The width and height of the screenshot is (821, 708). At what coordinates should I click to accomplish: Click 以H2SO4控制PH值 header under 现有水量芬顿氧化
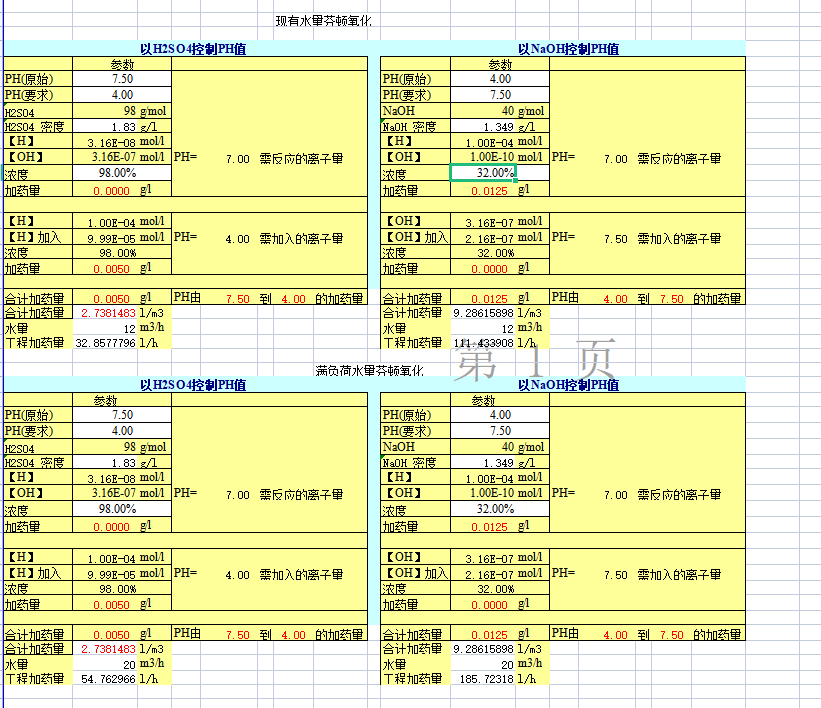(x=193, y=49)
